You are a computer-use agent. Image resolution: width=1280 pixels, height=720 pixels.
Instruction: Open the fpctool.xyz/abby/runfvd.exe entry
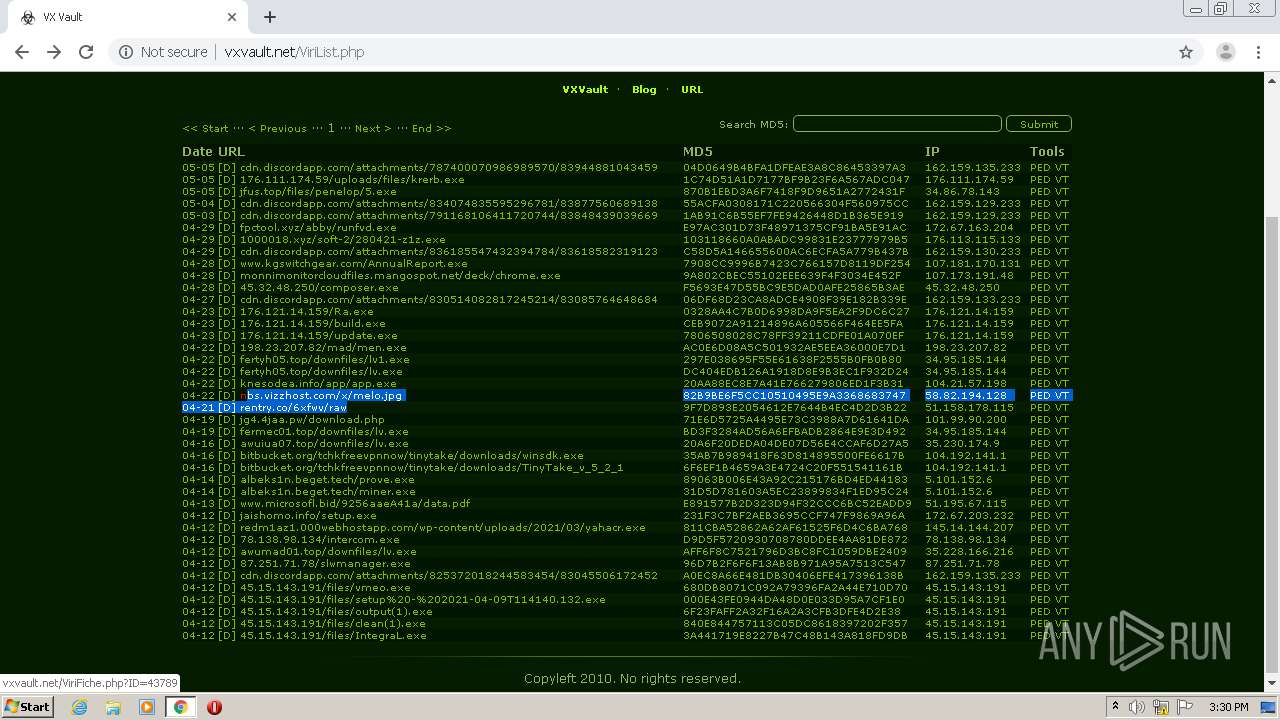318,227
